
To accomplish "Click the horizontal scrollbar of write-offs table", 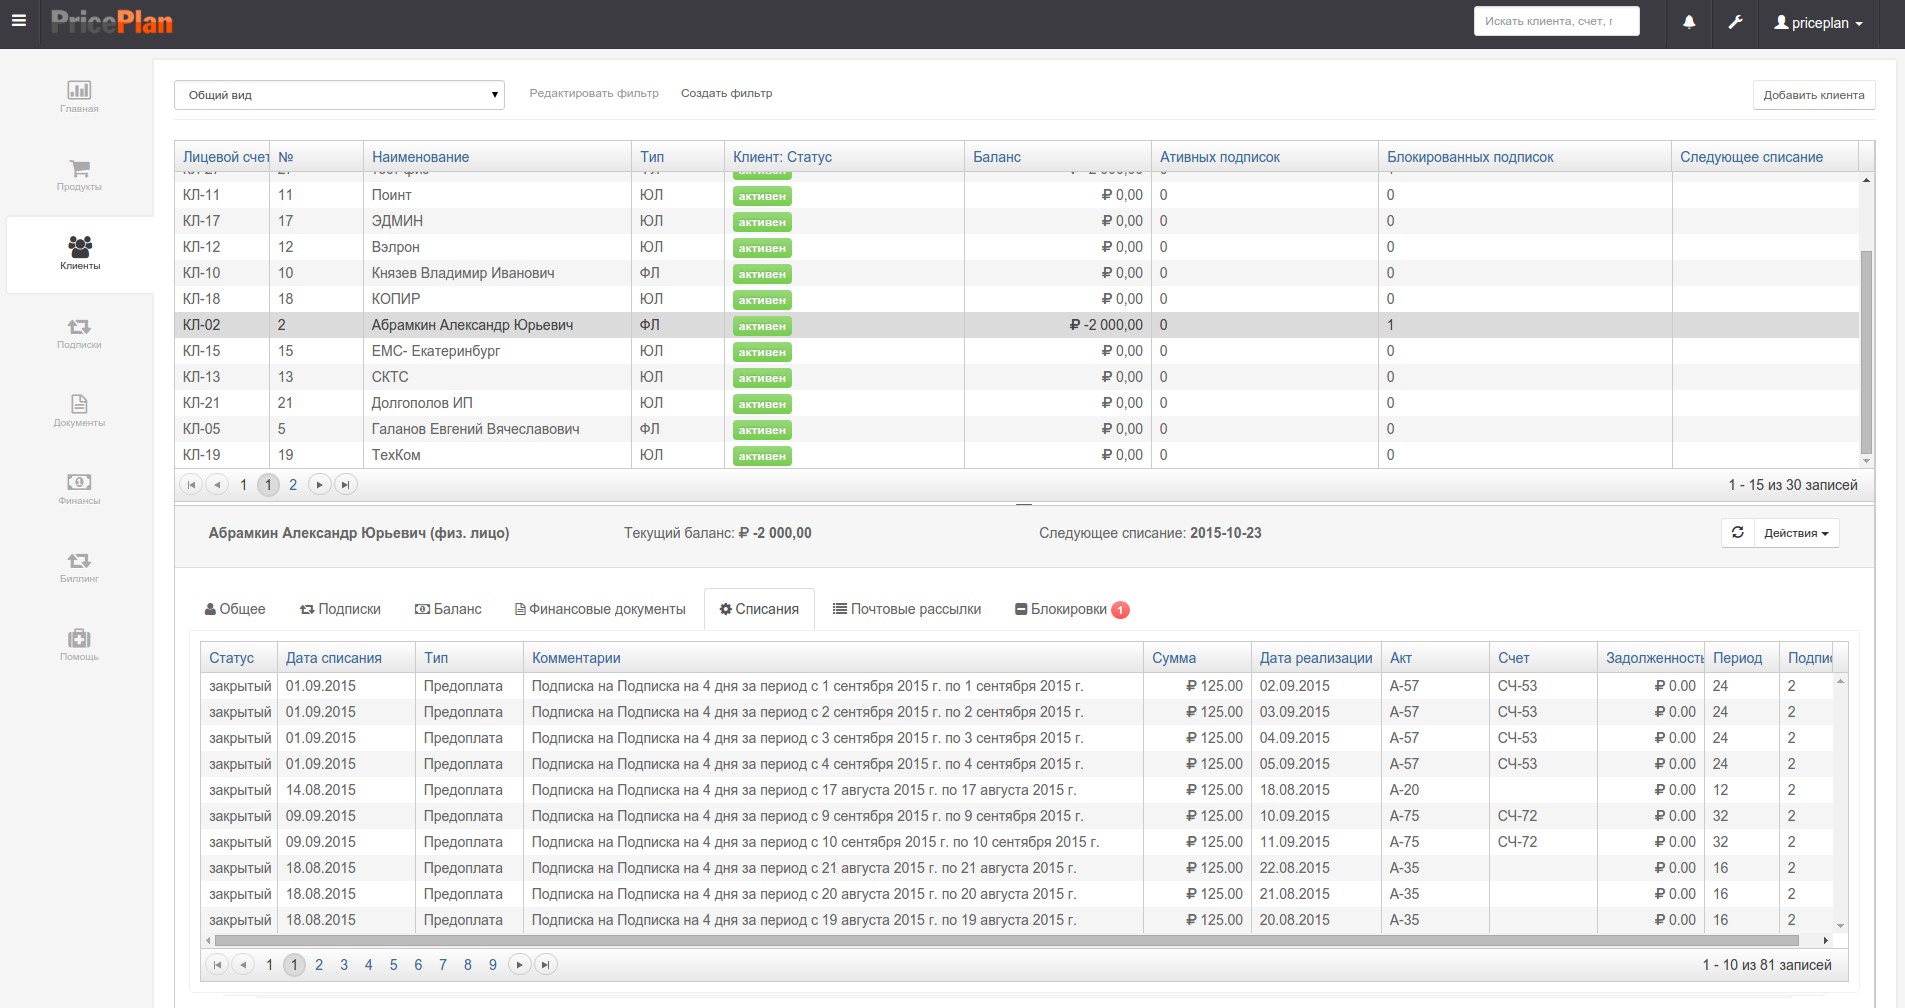I will [1006, 940].
